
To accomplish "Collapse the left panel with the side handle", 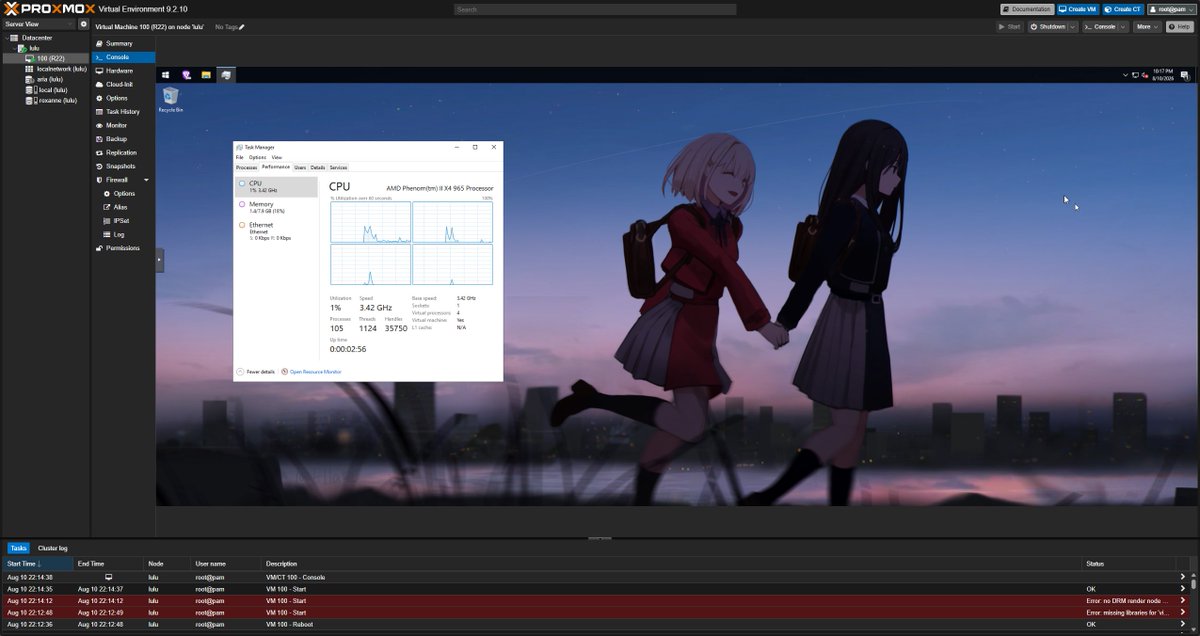I will tap(158, 258).
